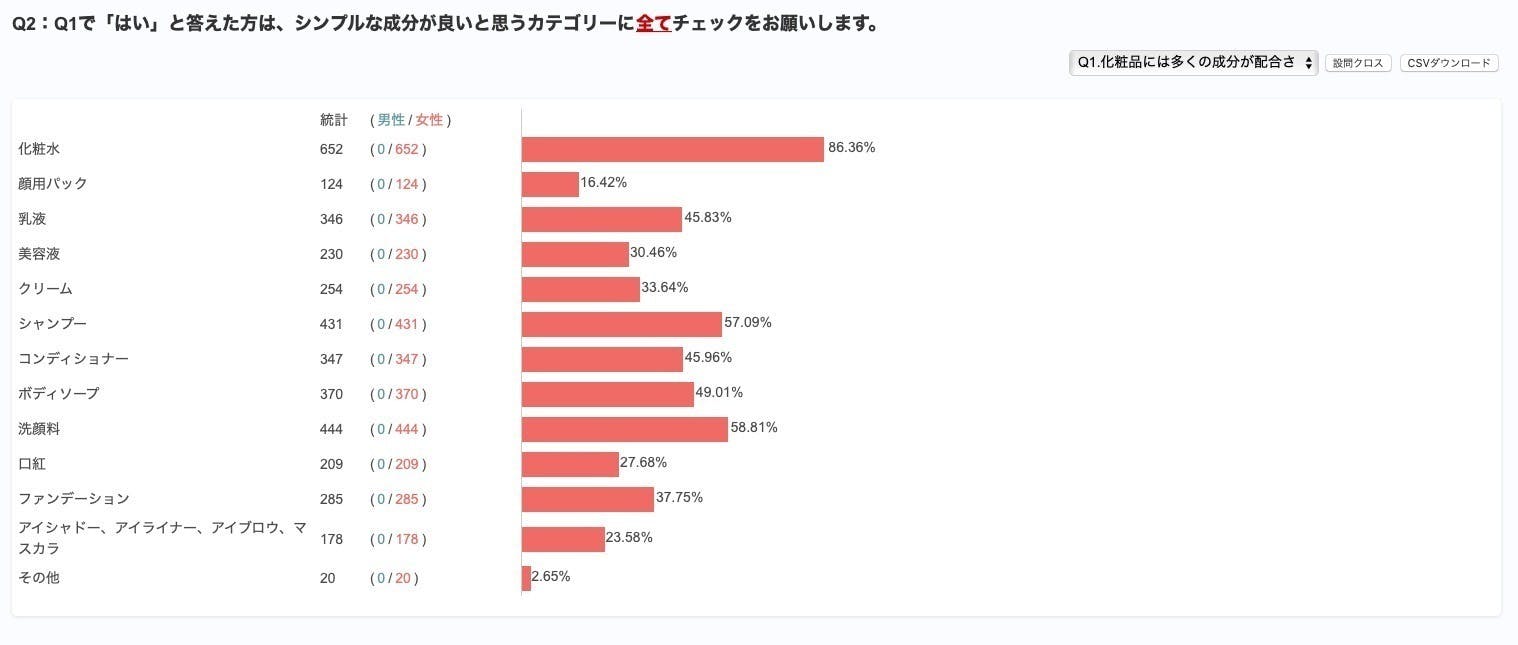Click the bar showing 2.65% for その他
The image size is (1518, 645).
[525, 577]
